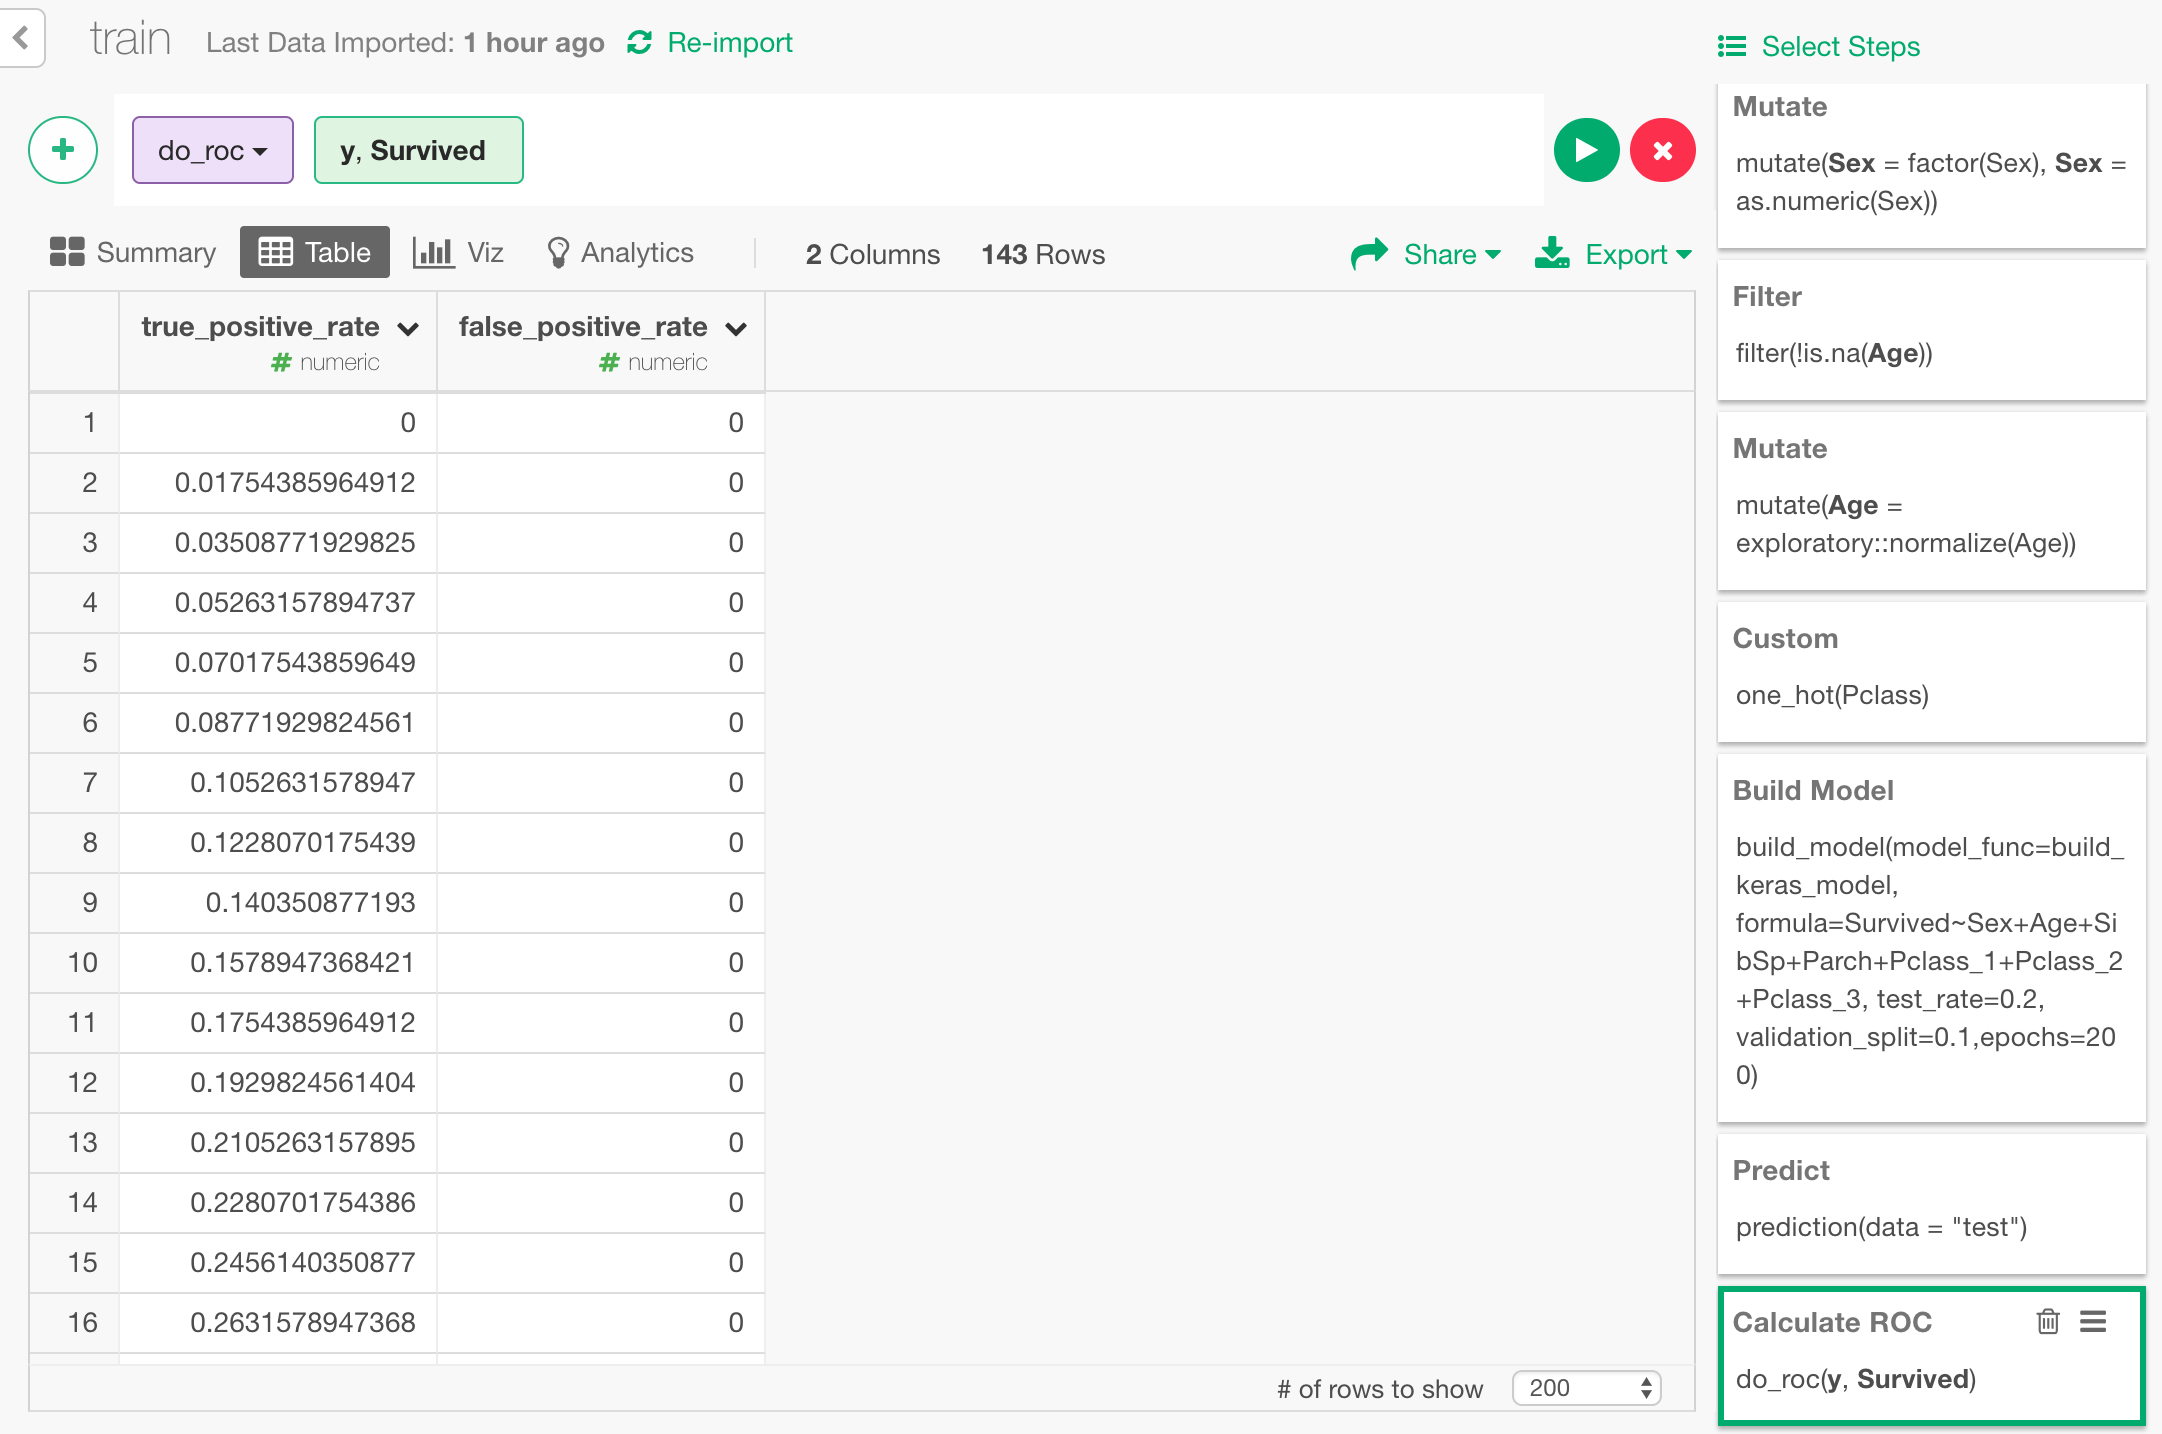
Task: Add a new step with the plus button
Action: 62,150
